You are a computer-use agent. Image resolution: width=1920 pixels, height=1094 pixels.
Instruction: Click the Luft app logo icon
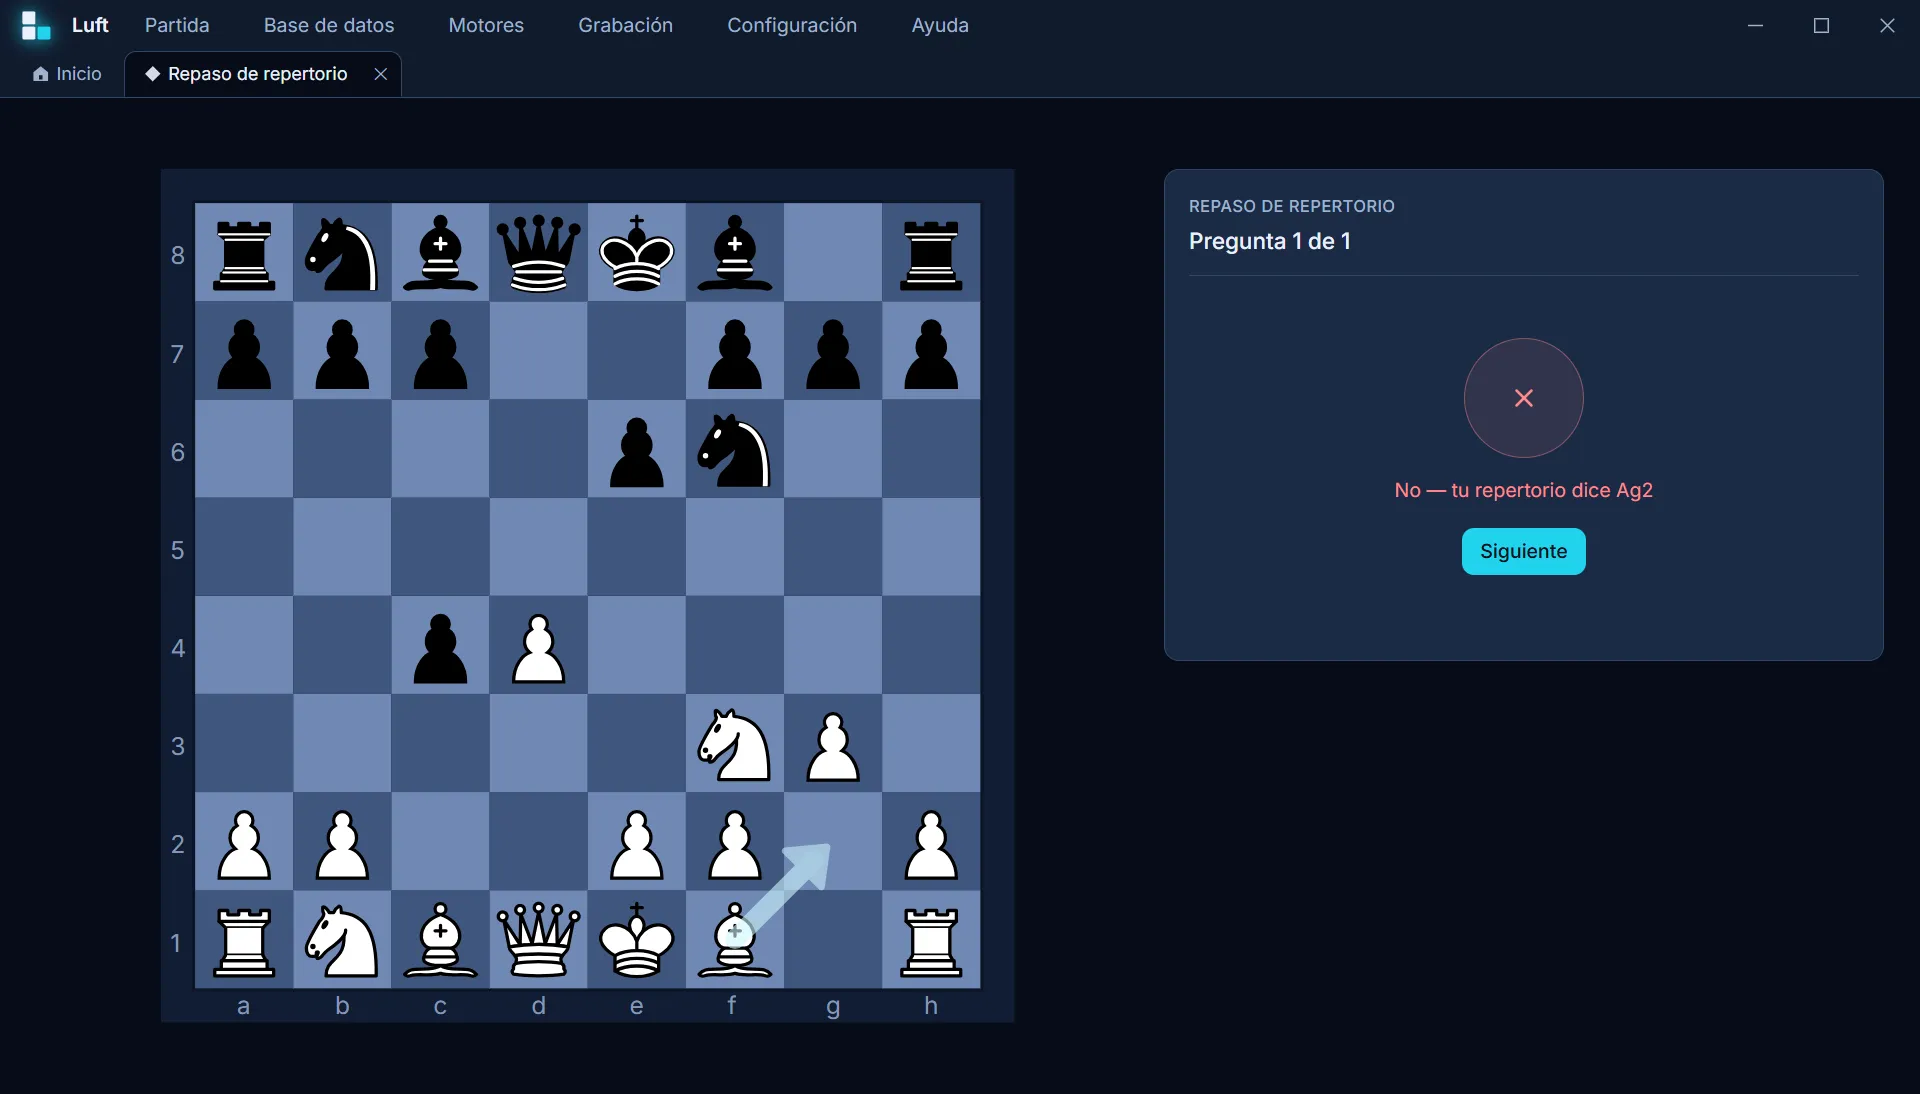(x=36, y=26)
